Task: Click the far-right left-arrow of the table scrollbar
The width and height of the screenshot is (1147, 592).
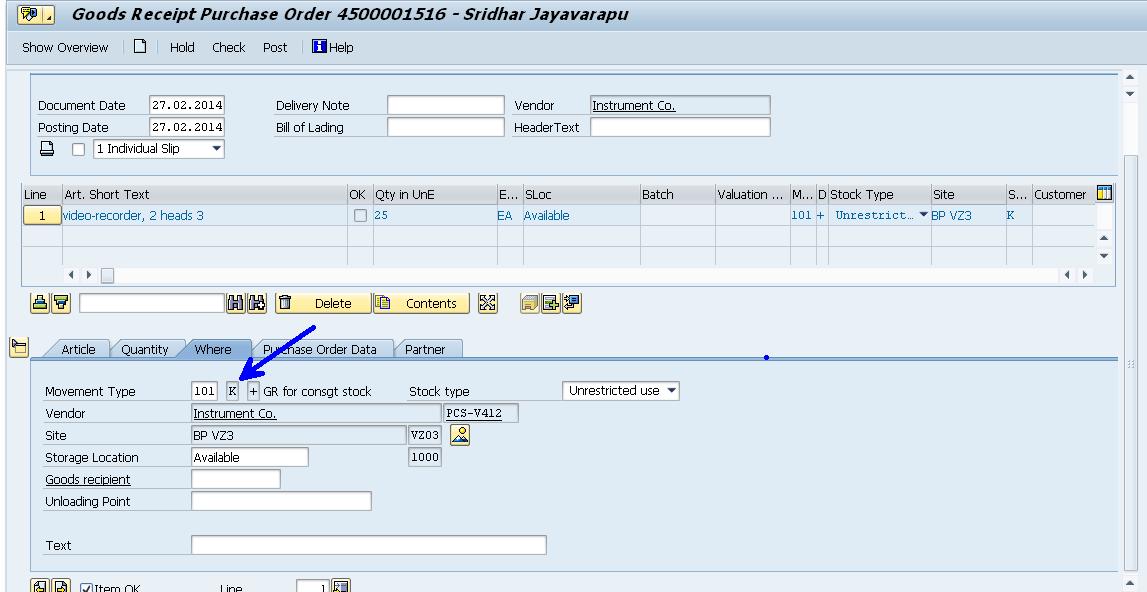Action: 1067,275
